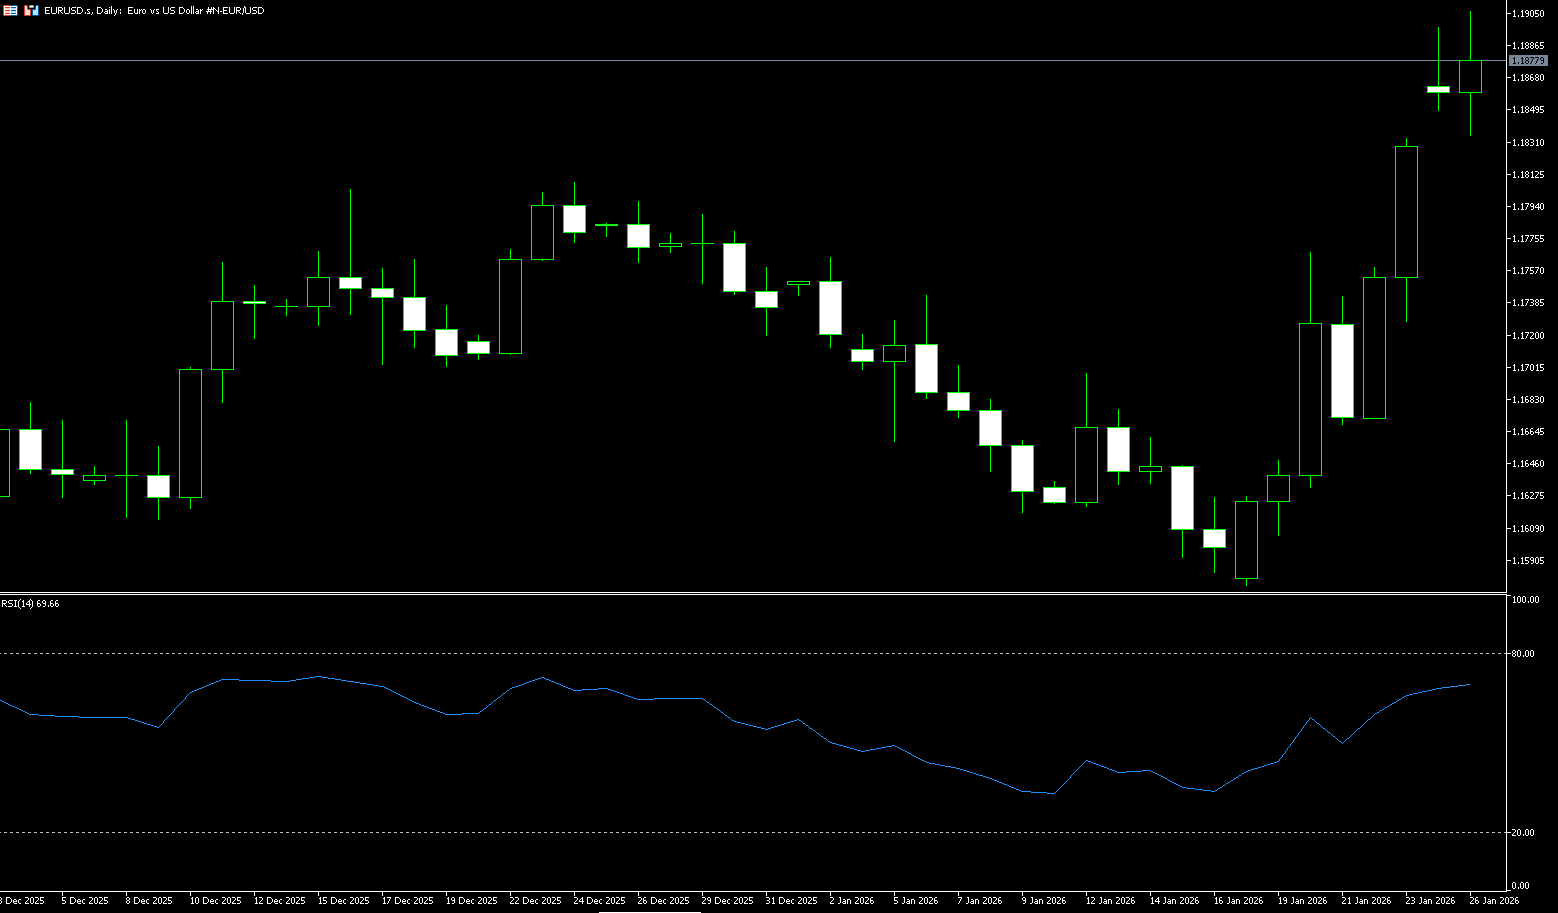Click the one-click trading panel icon
1558x913 pixels.
[32, 10]
